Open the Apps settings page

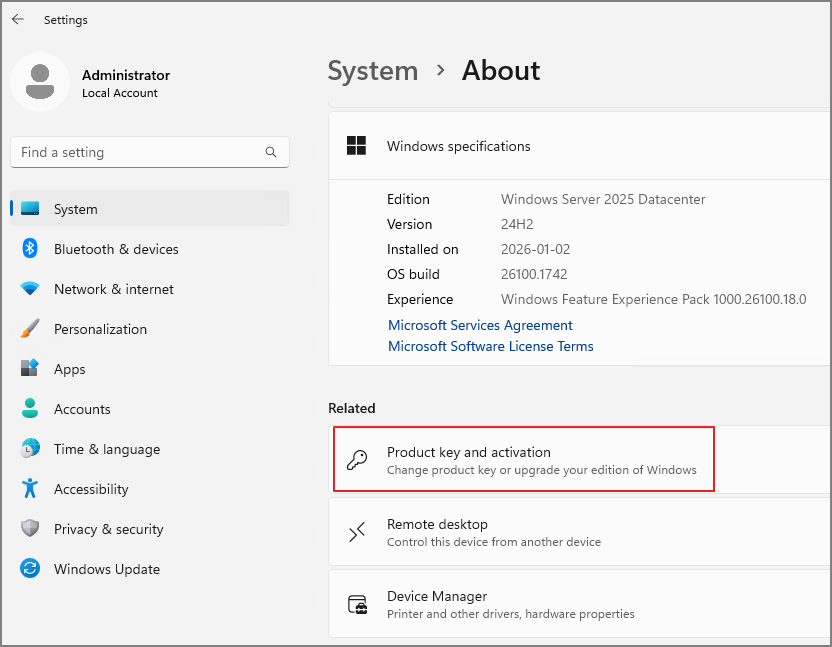150,369
